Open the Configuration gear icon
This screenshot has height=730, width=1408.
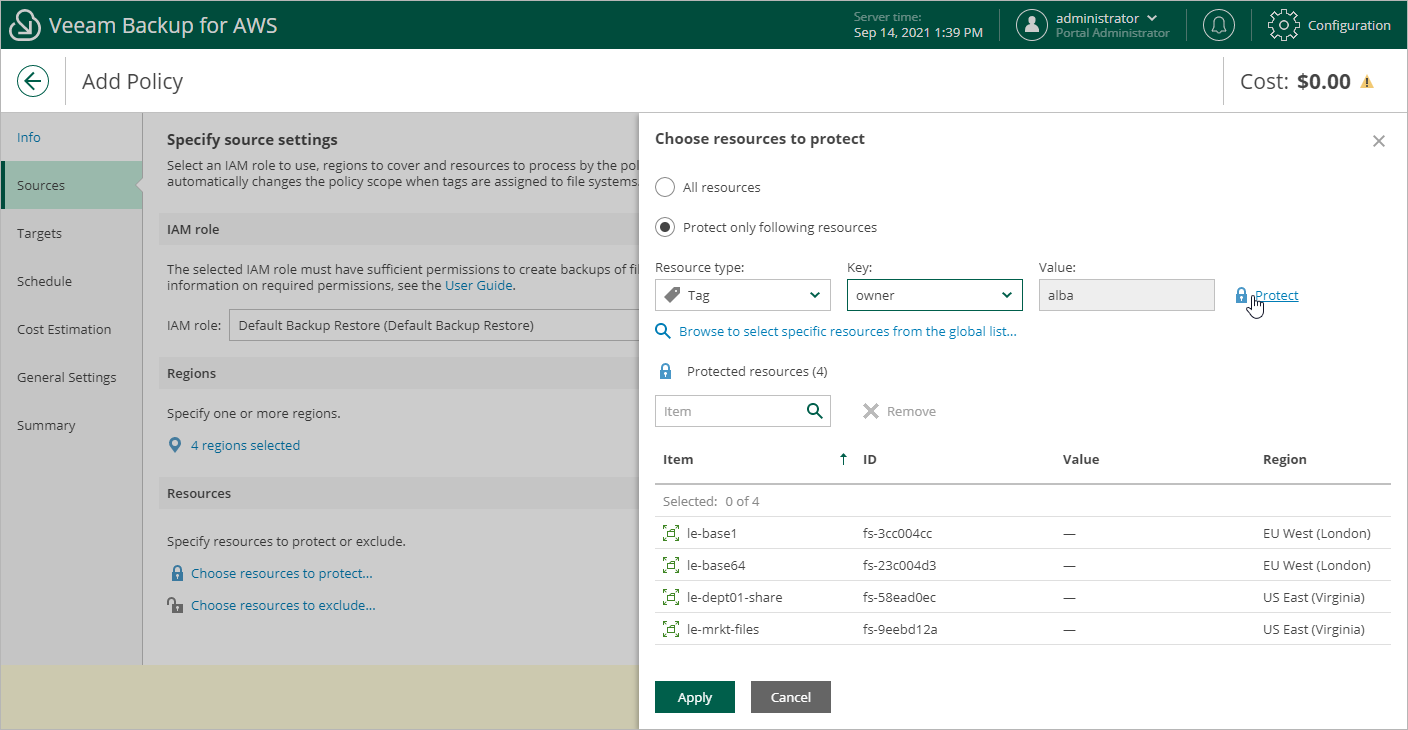pyautogui.click(x=1283, y=25)
